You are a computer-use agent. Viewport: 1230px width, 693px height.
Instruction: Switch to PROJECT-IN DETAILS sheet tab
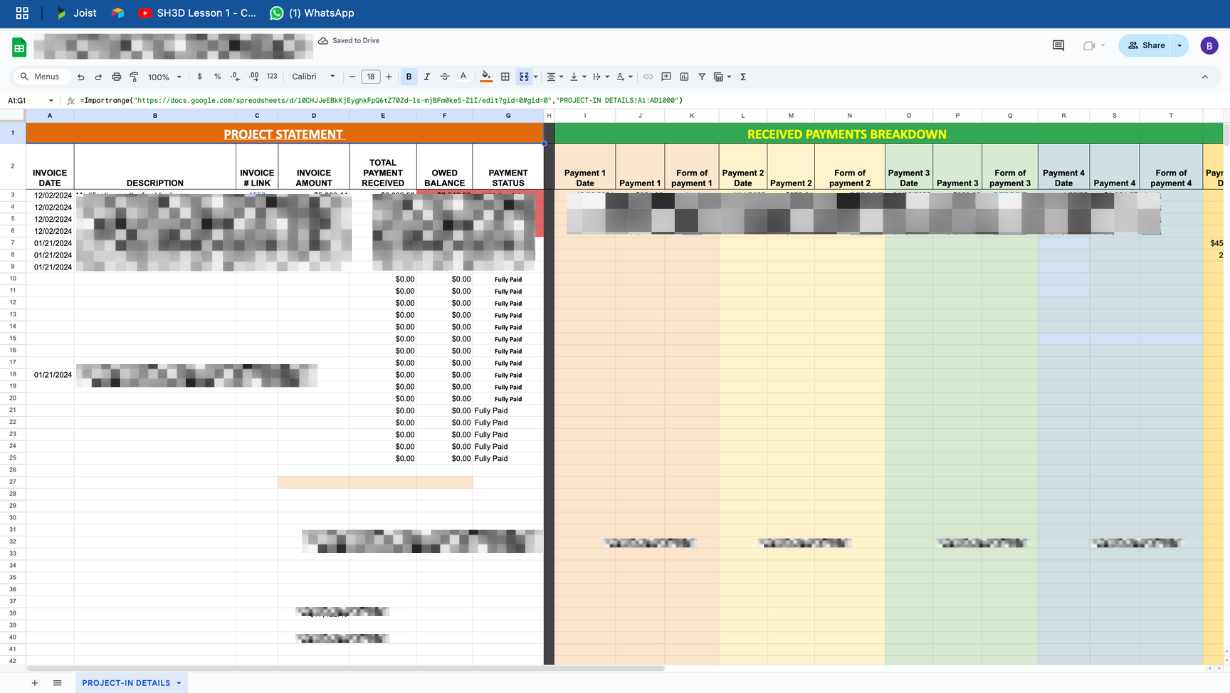click(125, 683)
